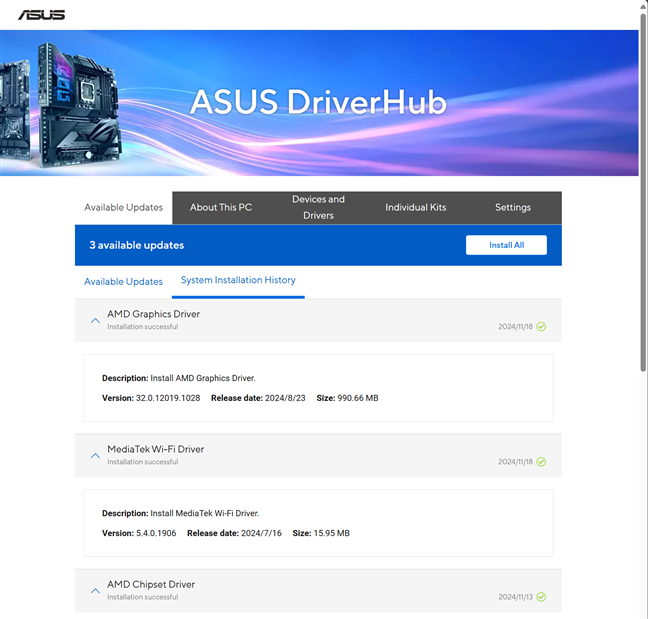The image size is (648, 619).
Task: Click the page vertical scrollbar thumb
Action: tap(643, 192)
